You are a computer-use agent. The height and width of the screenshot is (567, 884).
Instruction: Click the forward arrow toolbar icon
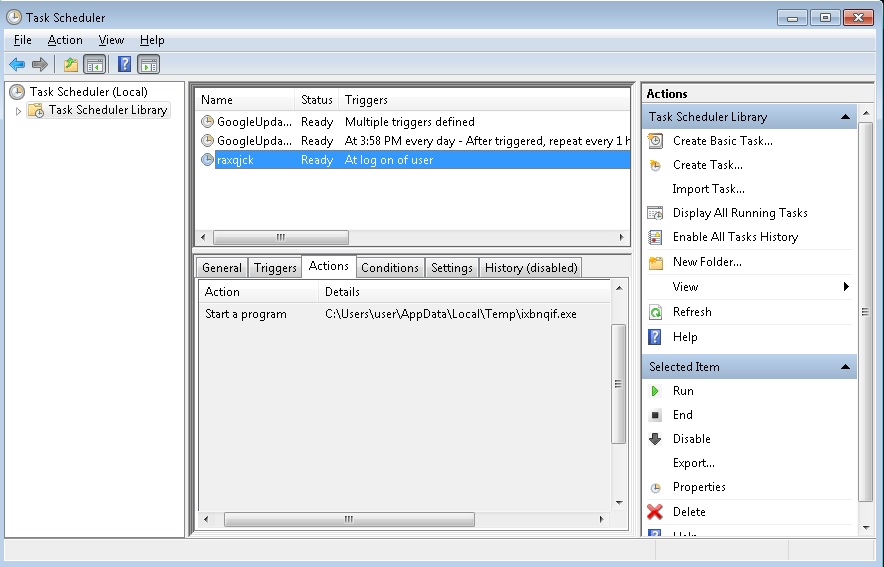coord(39,64)
